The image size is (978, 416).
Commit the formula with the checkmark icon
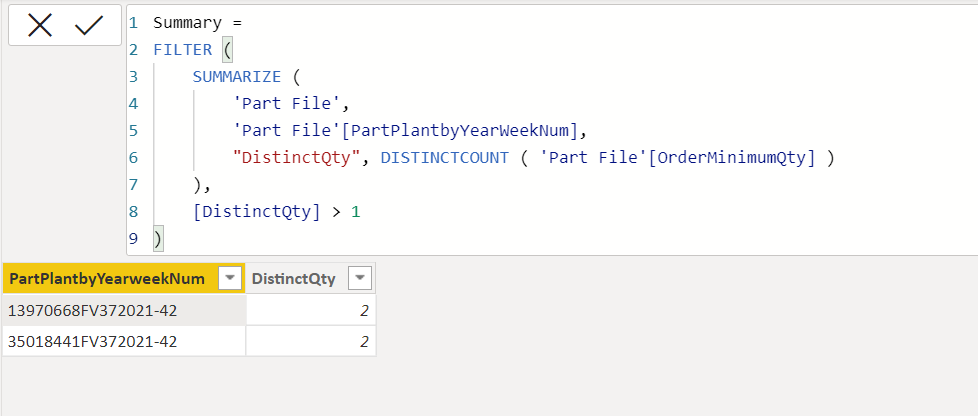pos(89,26)
